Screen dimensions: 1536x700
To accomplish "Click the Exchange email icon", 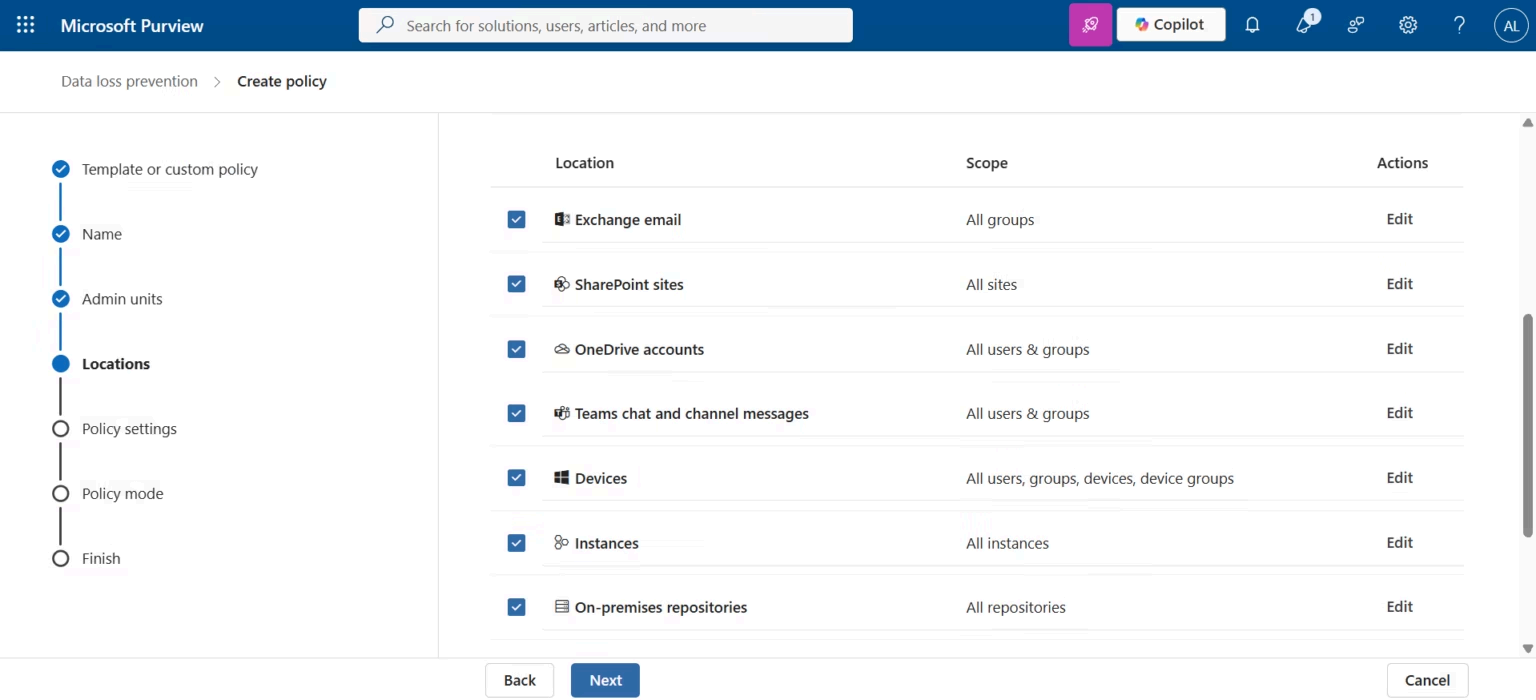I will [562, 219].
